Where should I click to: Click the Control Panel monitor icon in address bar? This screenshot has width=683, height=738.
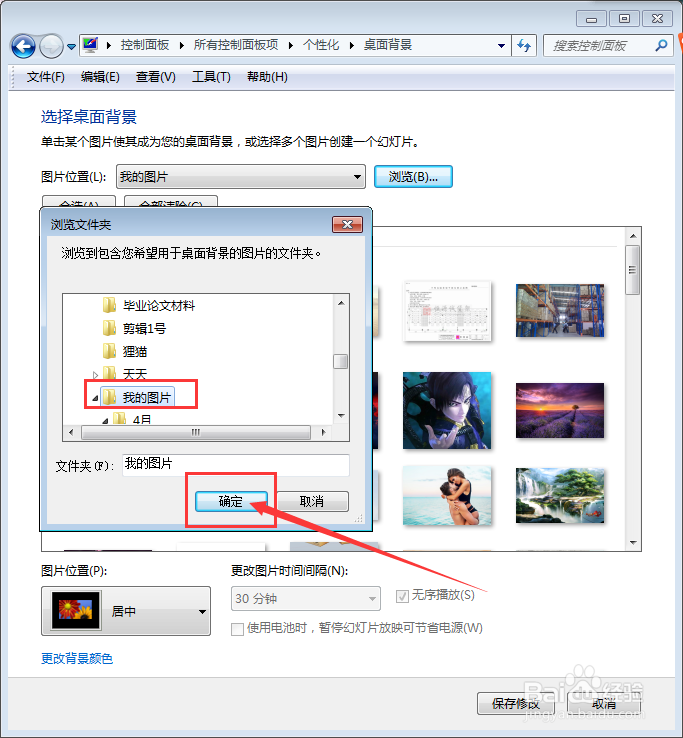pyautogui.click(x=90, y=45)
